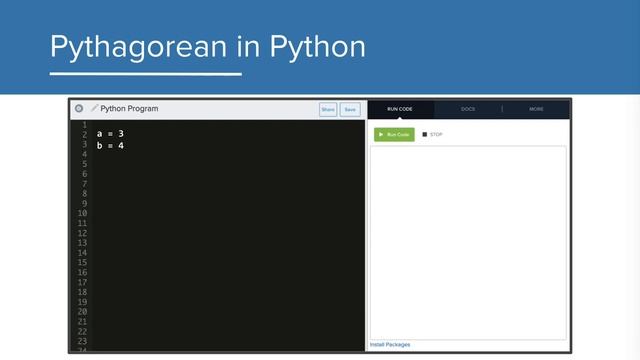Click the settings gear icon beside Python Program
This screenshot has width=640, height=360.
(x=79, y=108)
